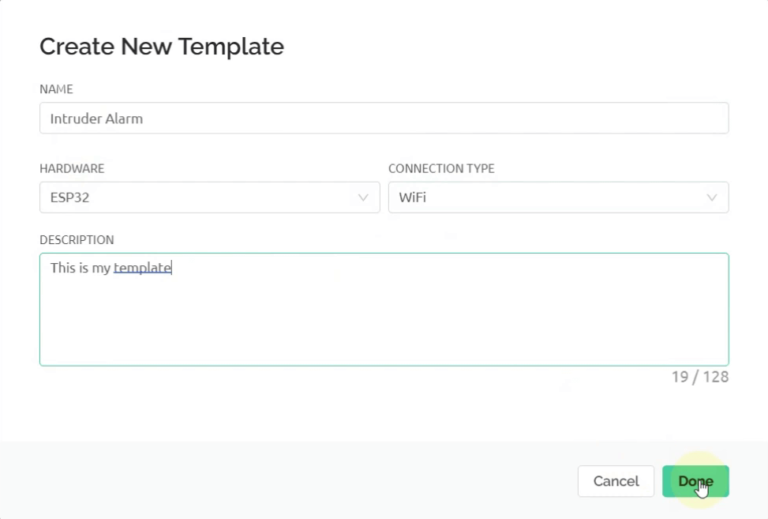Click the "Create New Template" heading
Screen dimensions: 768x519
(x=161, y=46)
